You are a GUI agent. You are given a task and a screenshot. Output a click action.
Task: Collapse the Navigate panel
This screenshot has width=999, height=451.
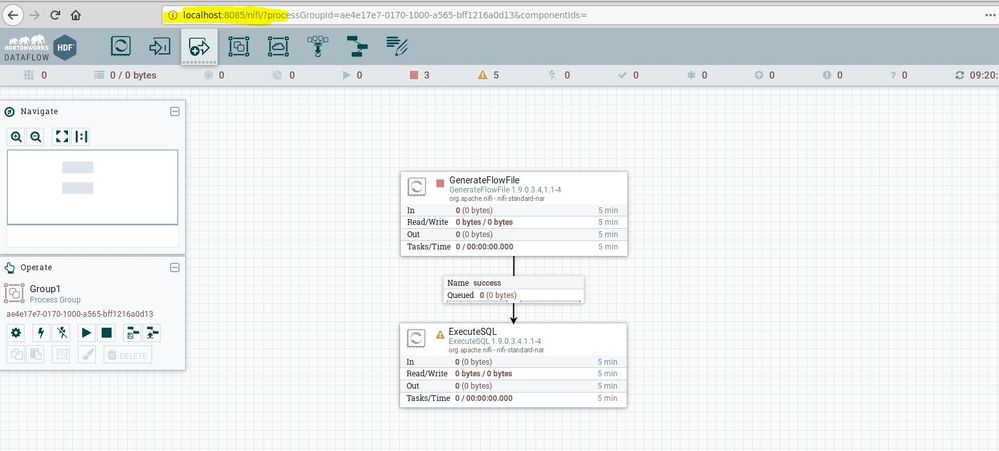175,111
